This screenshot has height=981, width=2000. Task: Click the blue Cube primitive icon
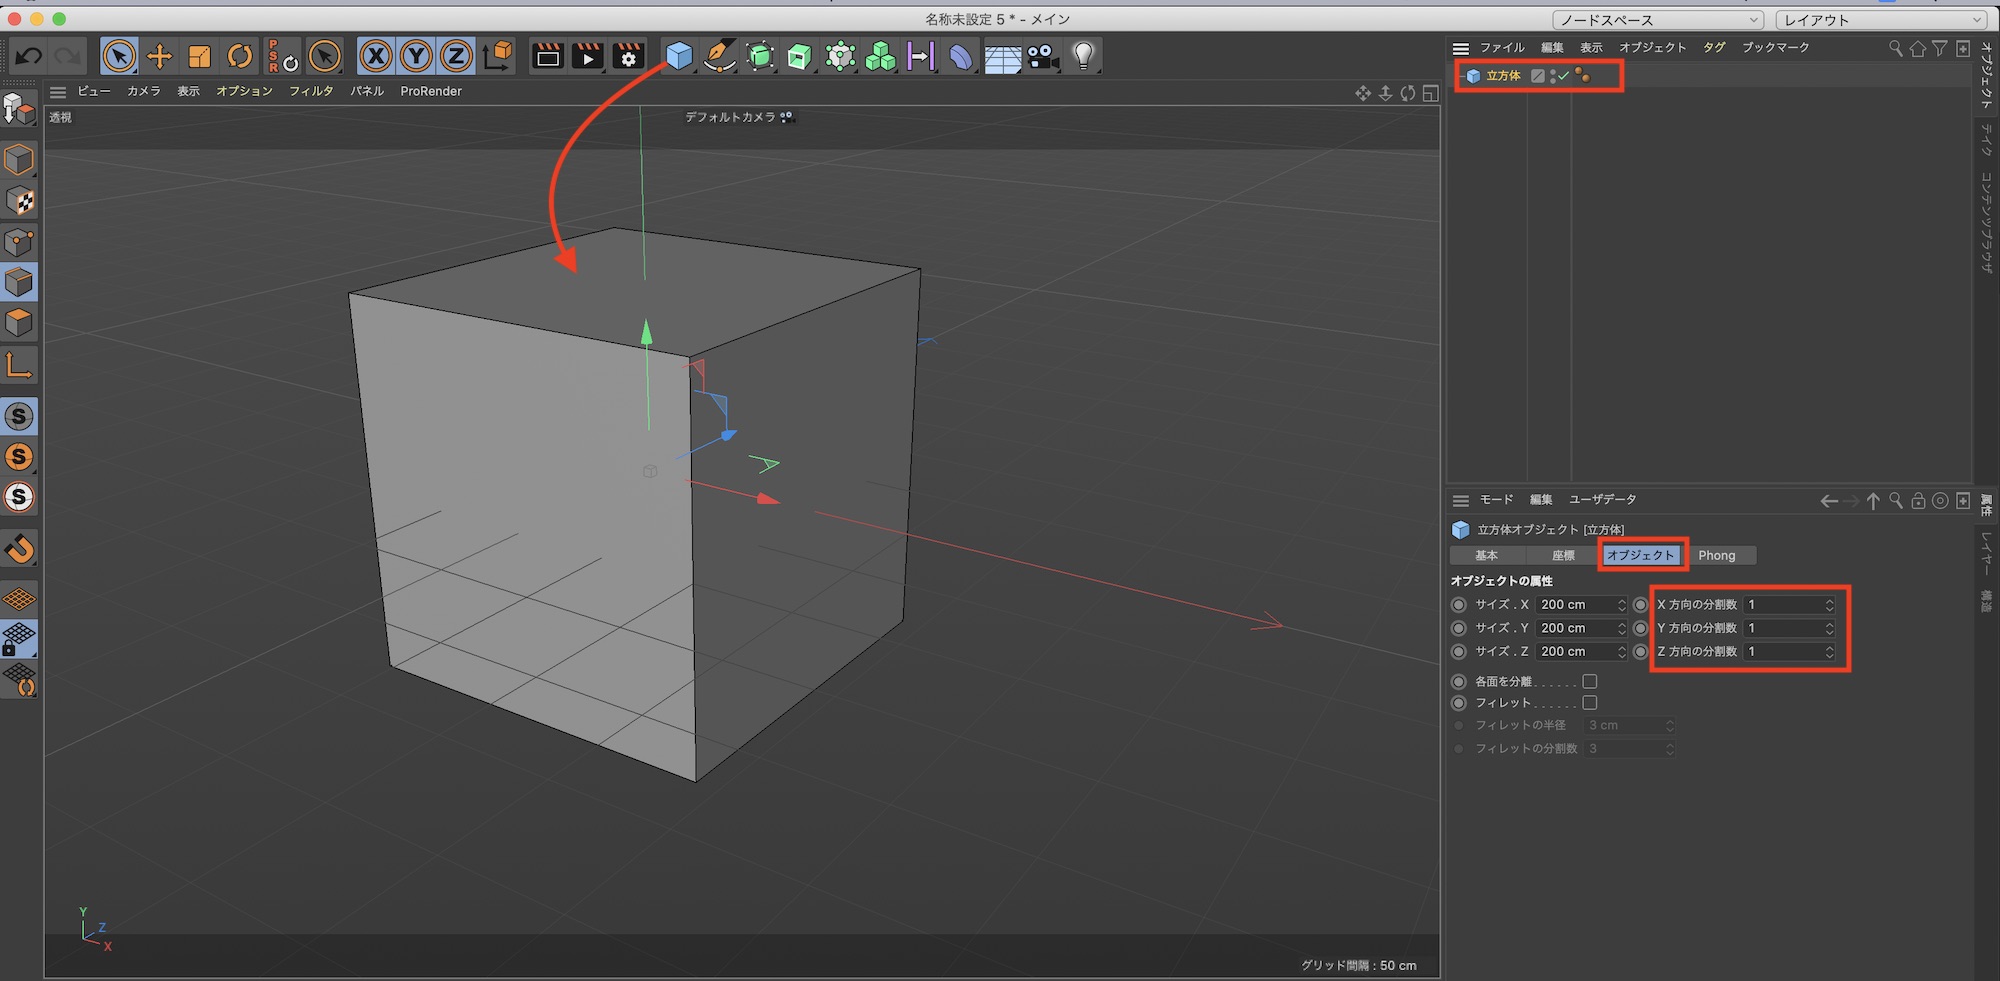[679, 57]
